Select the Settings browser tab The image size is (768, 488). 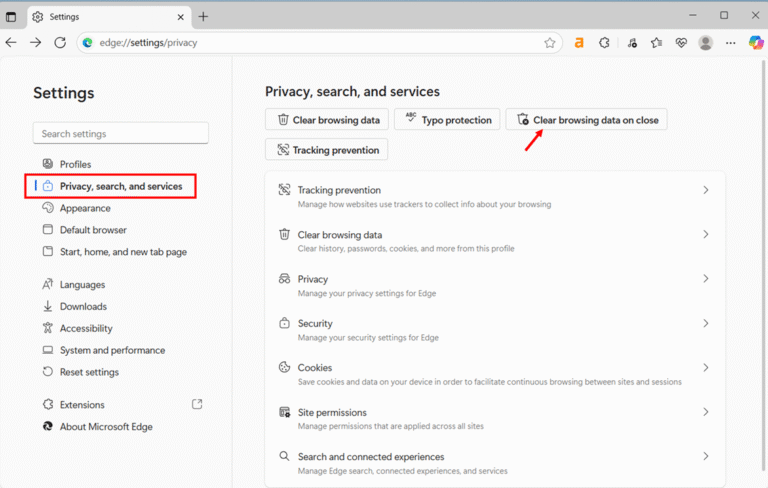[108, 17]
